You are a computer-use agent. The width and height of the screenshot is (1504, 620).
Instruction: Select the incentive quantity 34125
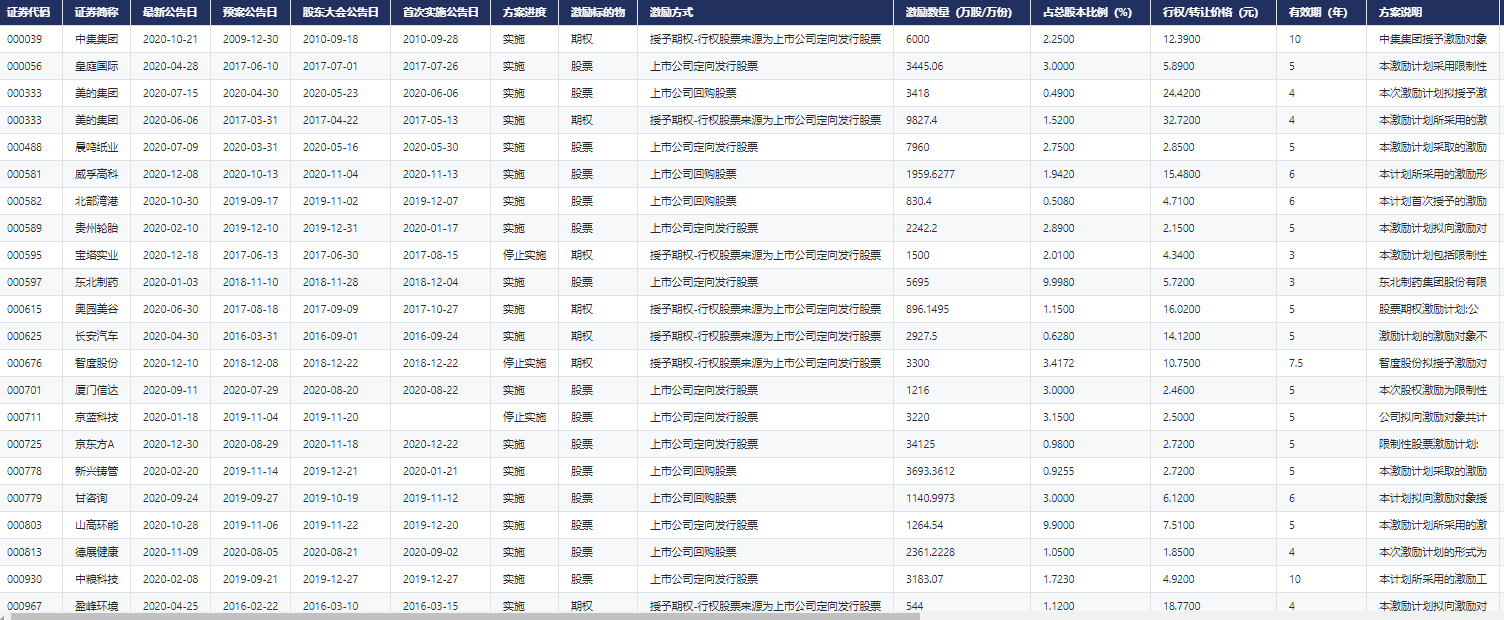[x=921, y=444]
